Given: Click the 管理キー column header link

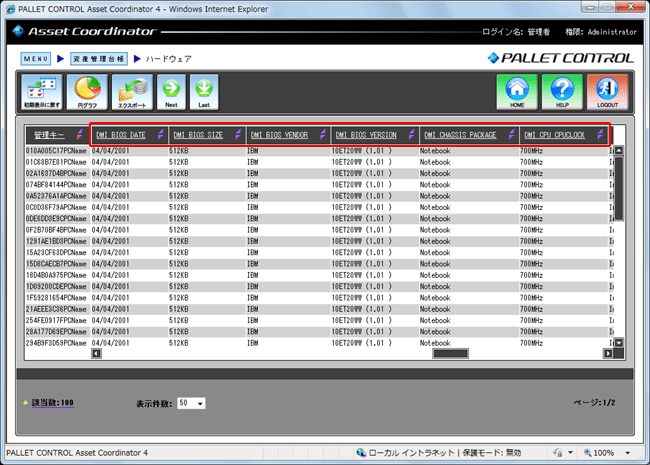Looking at the screenshot, I should [x=49, y=135].
